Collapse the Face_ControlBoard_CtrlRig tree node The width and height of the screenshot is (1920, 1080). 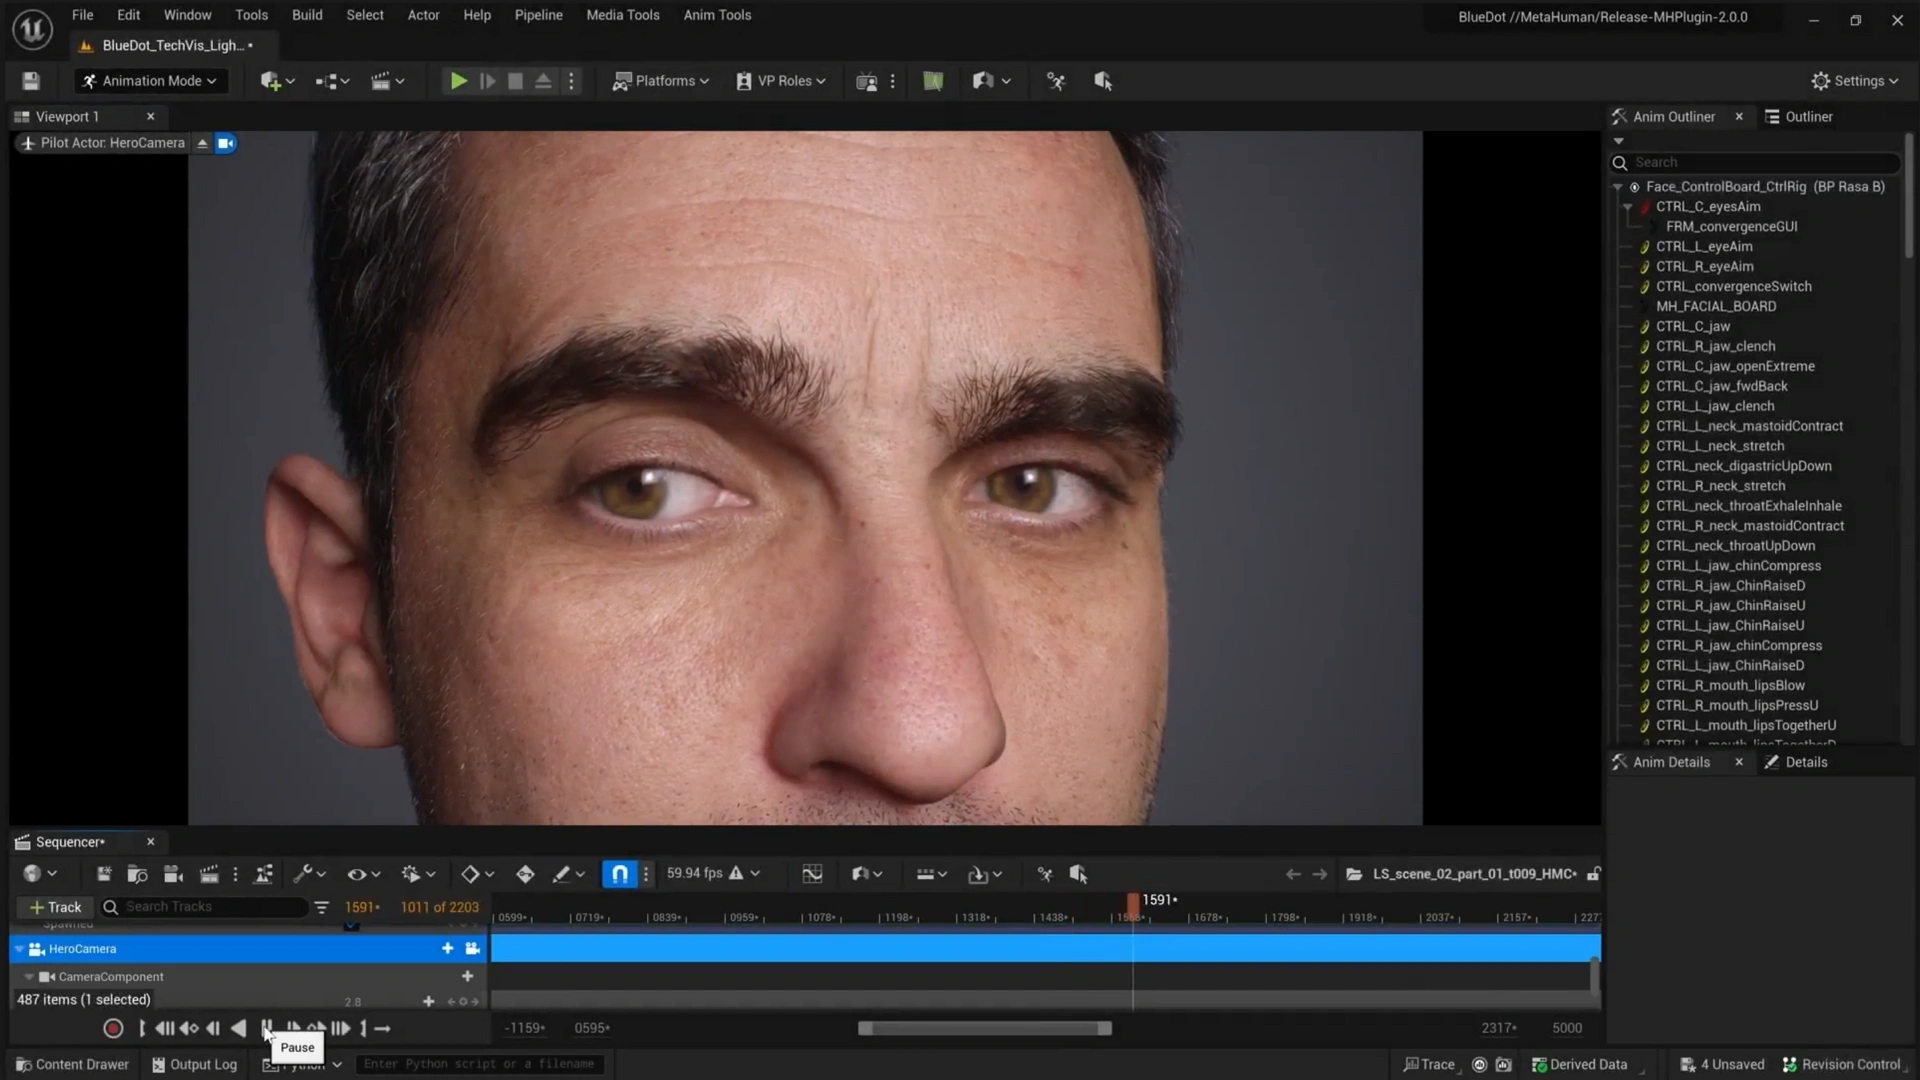click(x=1617, y=187)
